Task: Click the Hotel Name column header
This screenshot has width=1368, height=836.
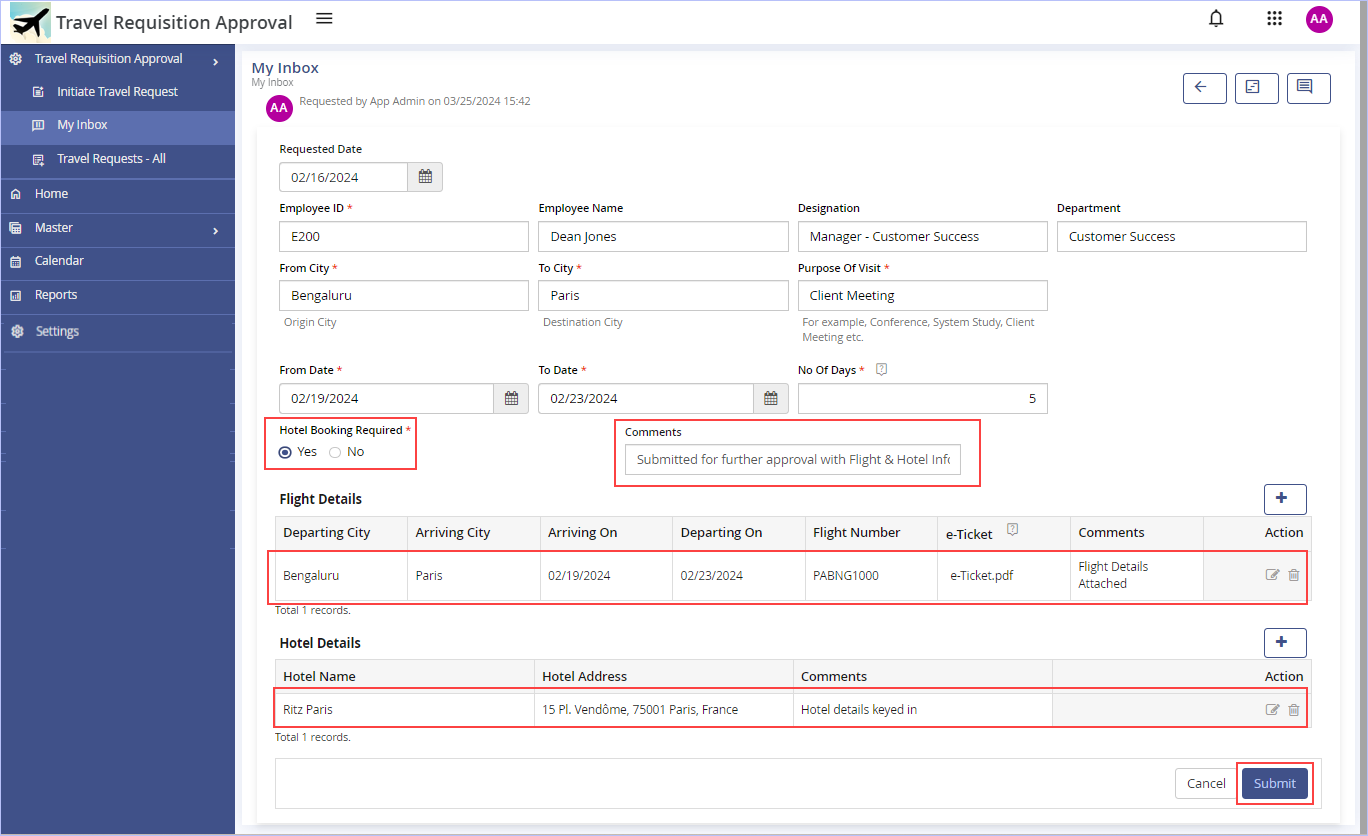Action: pyautogui.click(x=405, y=677)
